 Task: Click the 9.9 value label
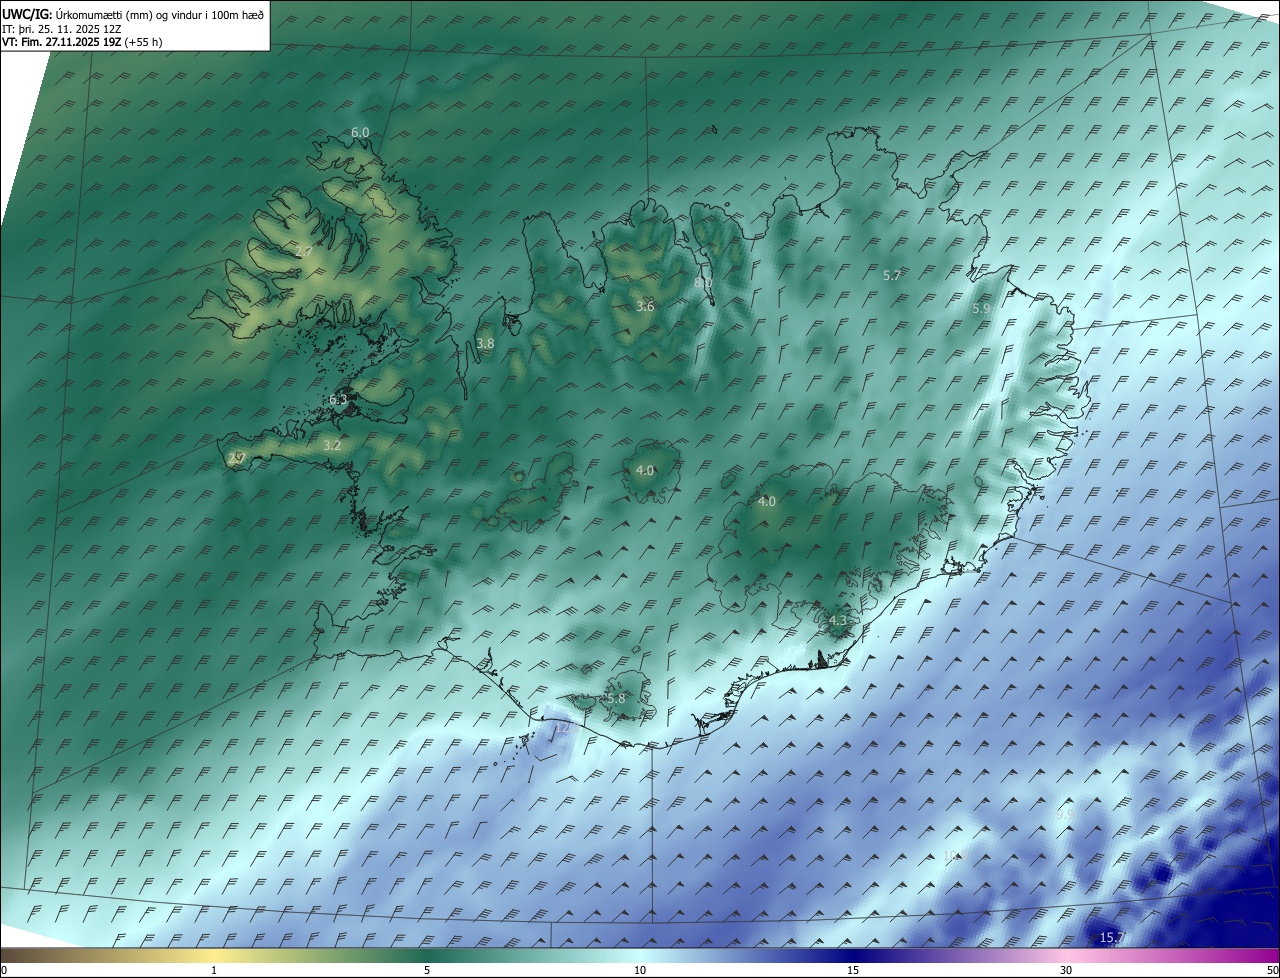tap(1065, 815)
